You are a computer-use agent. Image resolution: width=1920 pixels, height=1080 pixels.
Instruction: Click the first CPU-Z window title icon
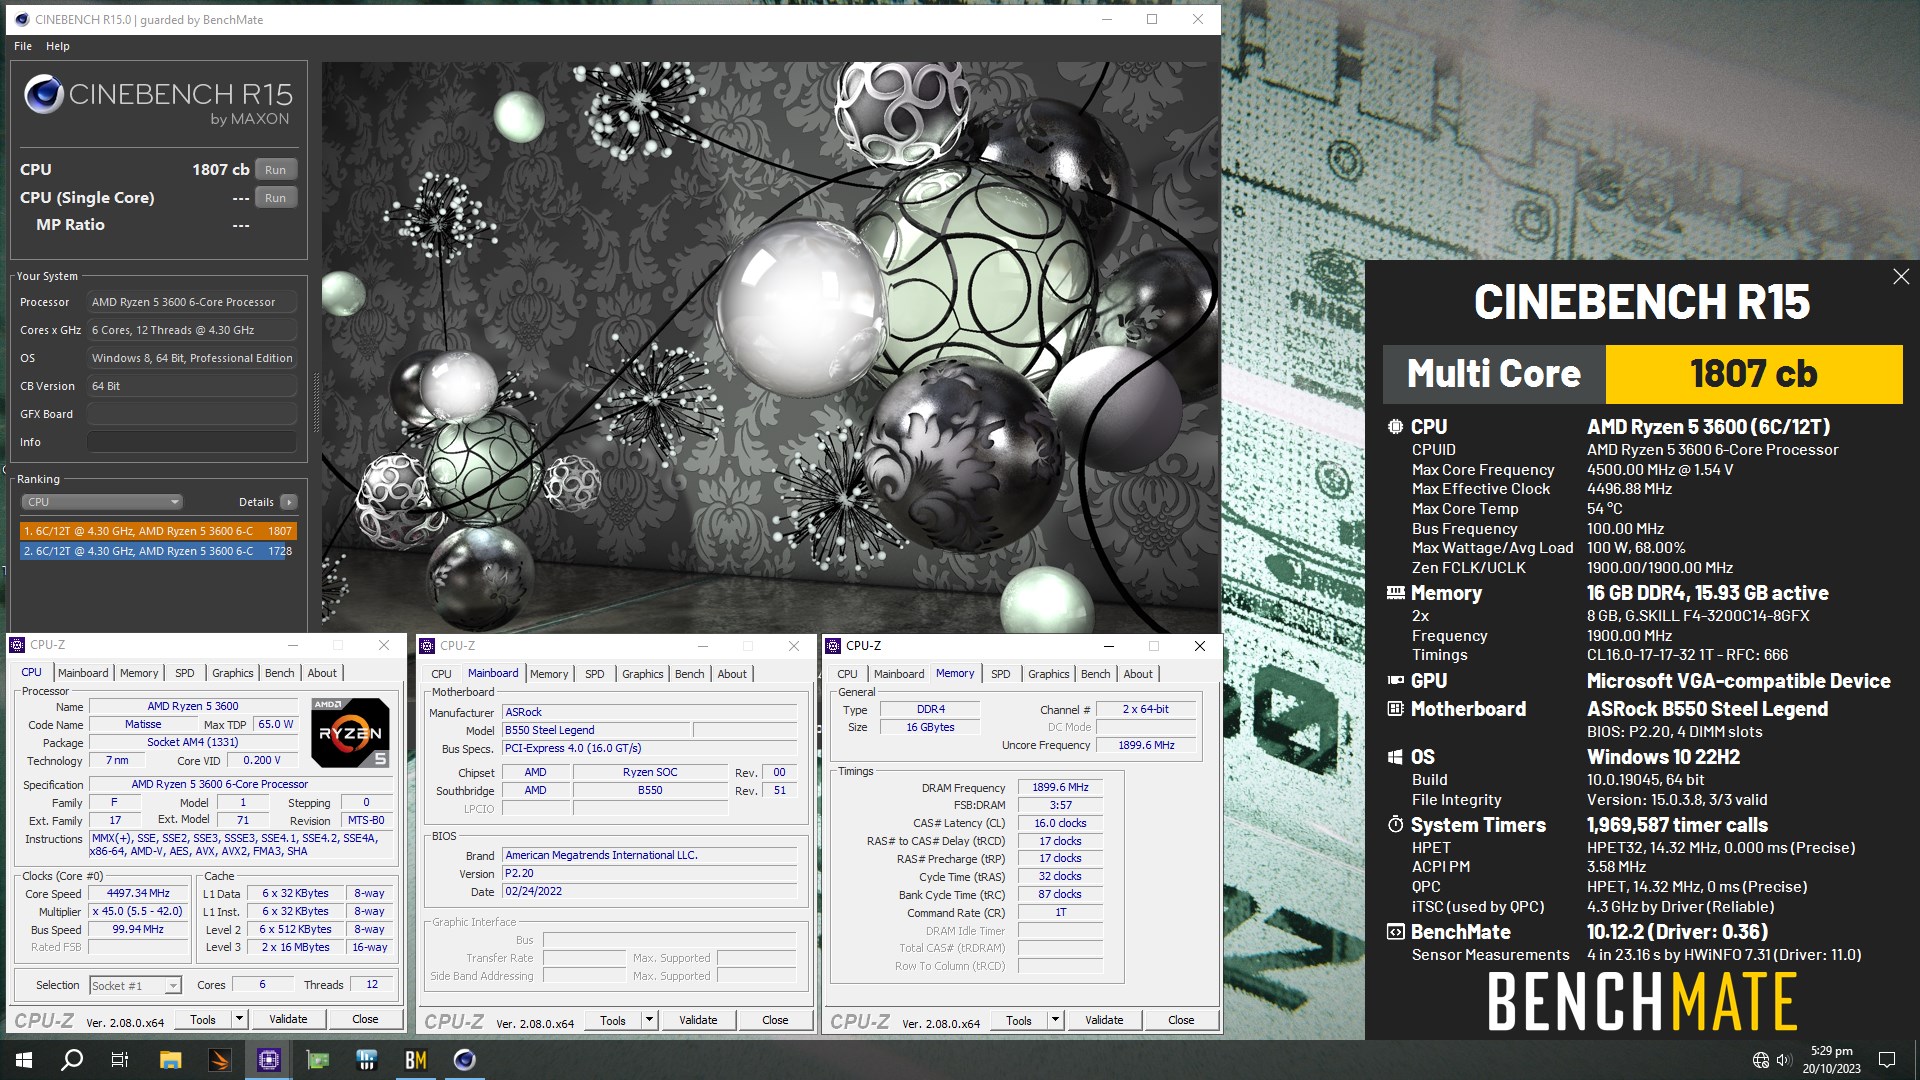[17, 645]
